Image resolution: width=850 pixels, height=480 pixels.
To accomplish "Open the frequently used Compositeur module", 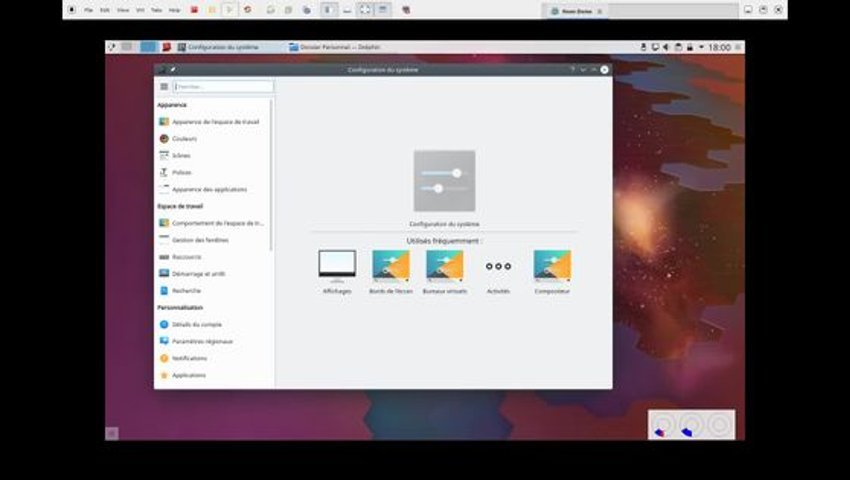I will pos(552,272).
